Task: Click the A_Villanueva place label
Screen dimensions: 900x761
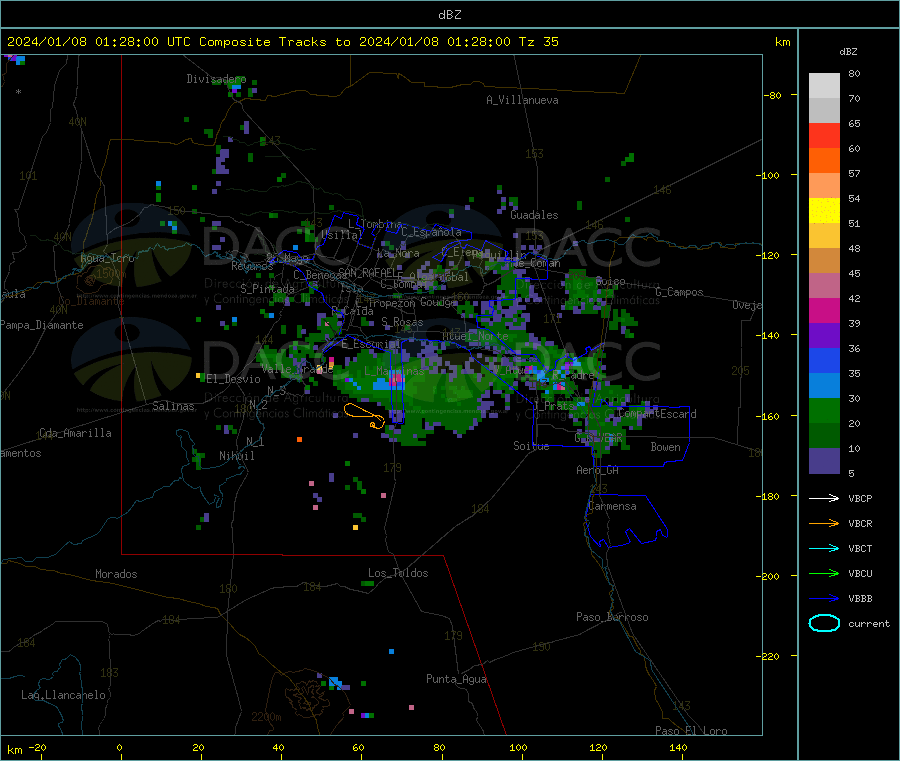Action: pos(522,100)
